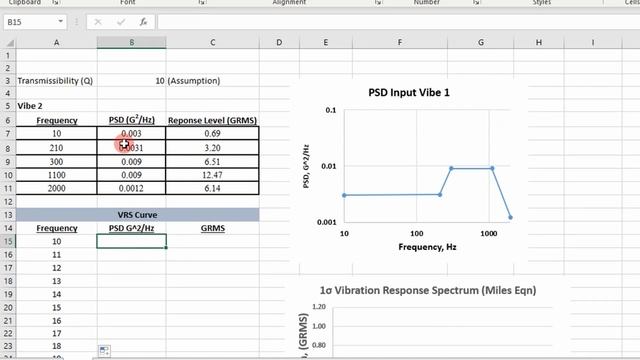Click the PSD Input Vibe 1 chart title

409,93
